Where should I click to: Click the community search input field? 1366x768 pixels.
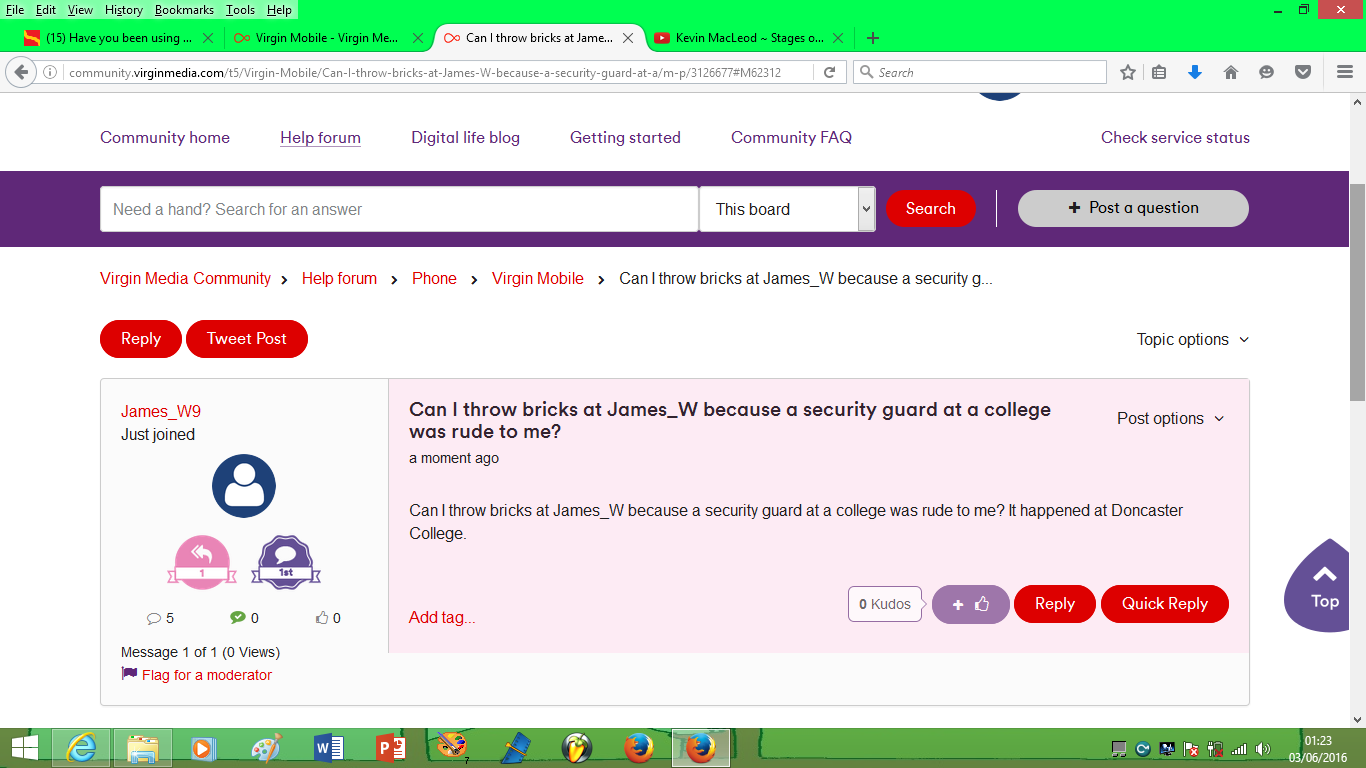tap(398, 209)
